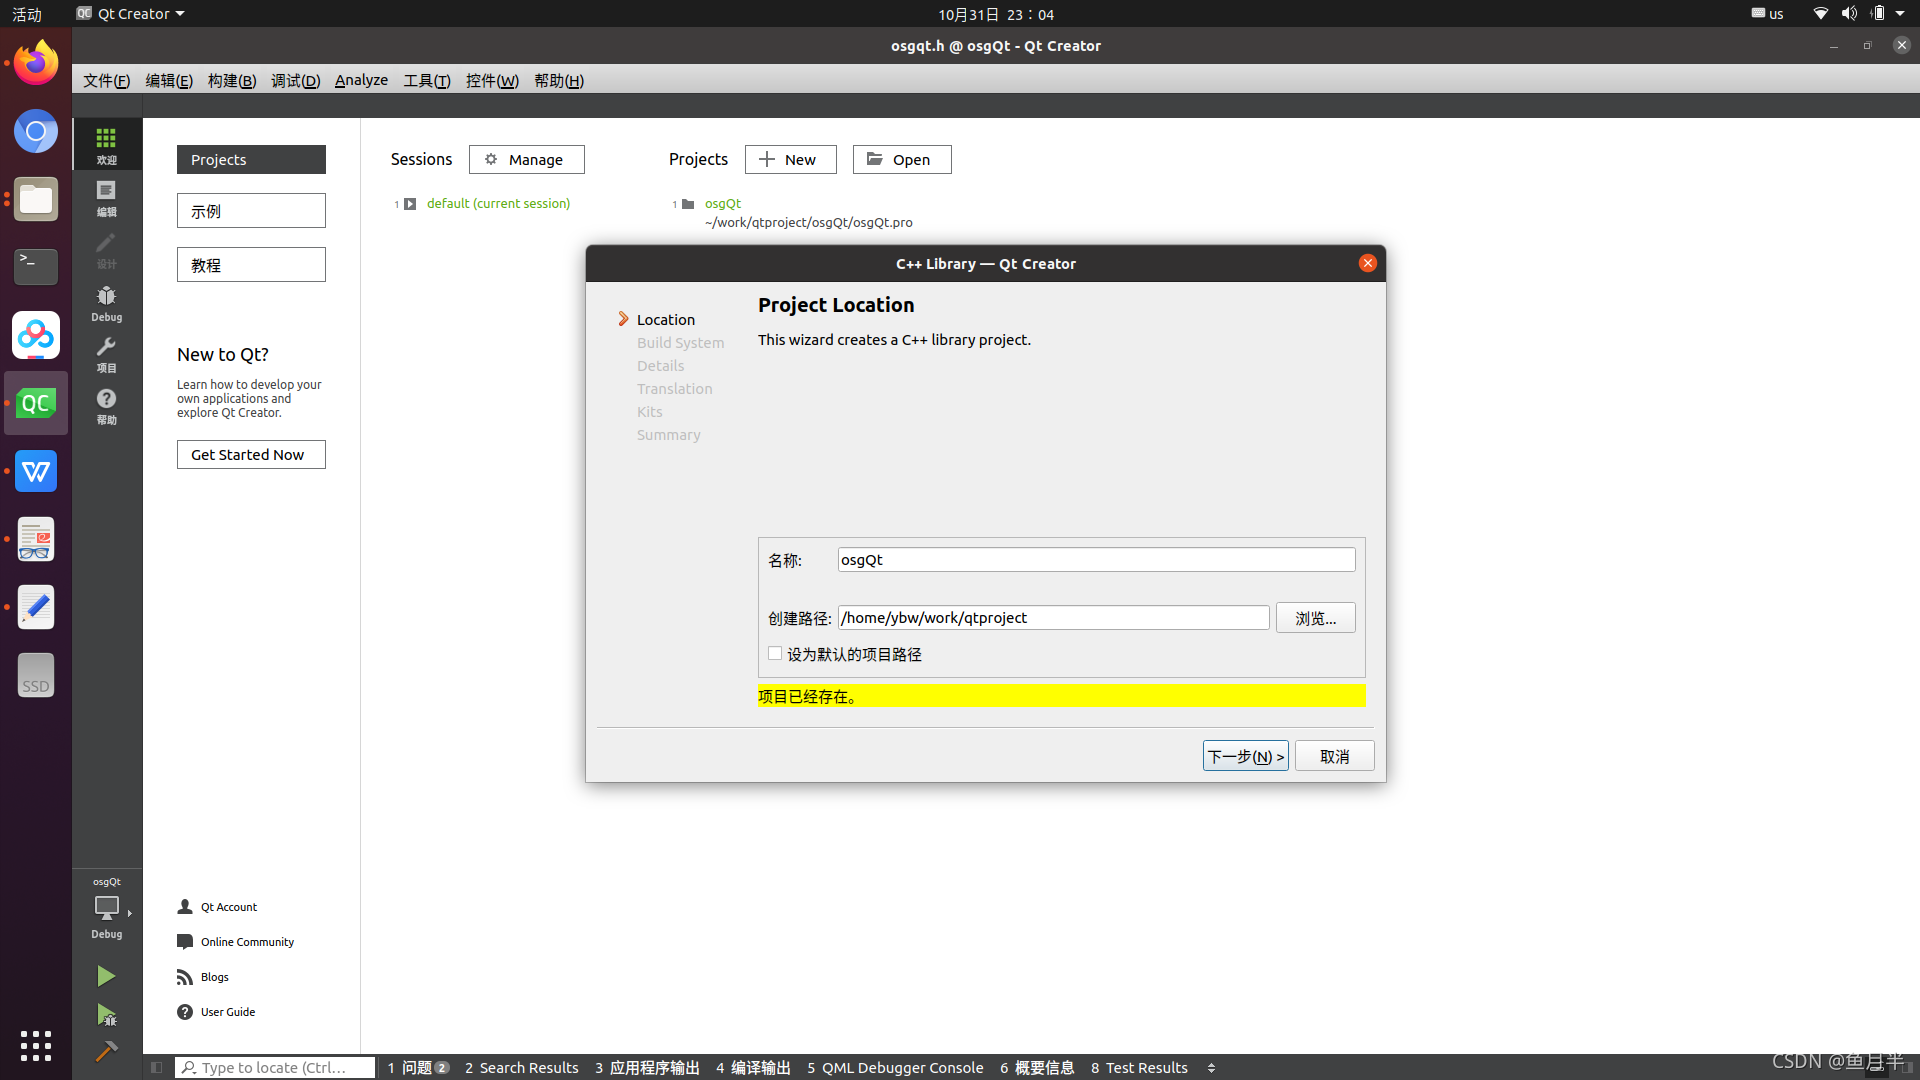This screenshot has width=1920, height=1080.
Task: Expand the Build System step in wizard
Action: [x=680, y=342]
